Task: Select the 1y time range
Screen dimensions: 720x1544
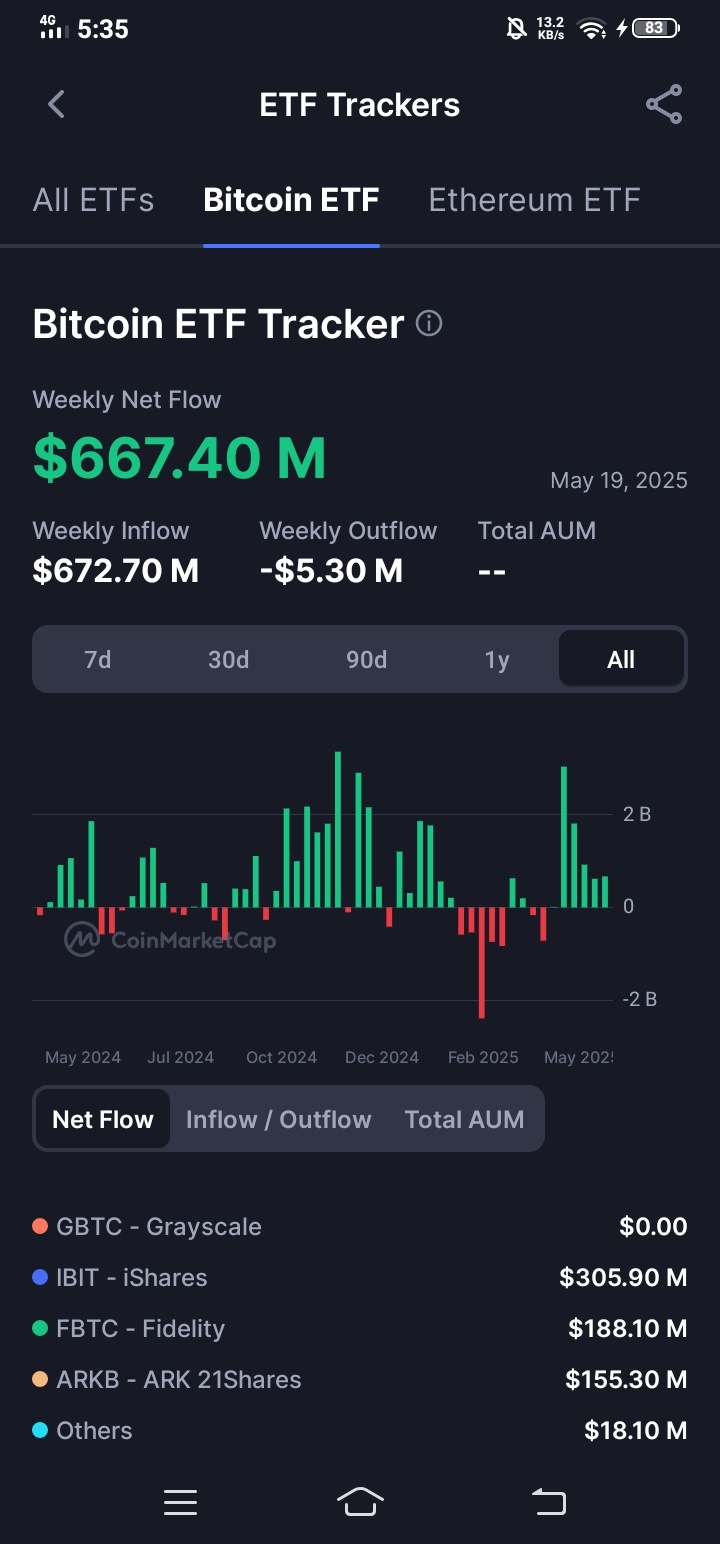Action: coord(497,660)
